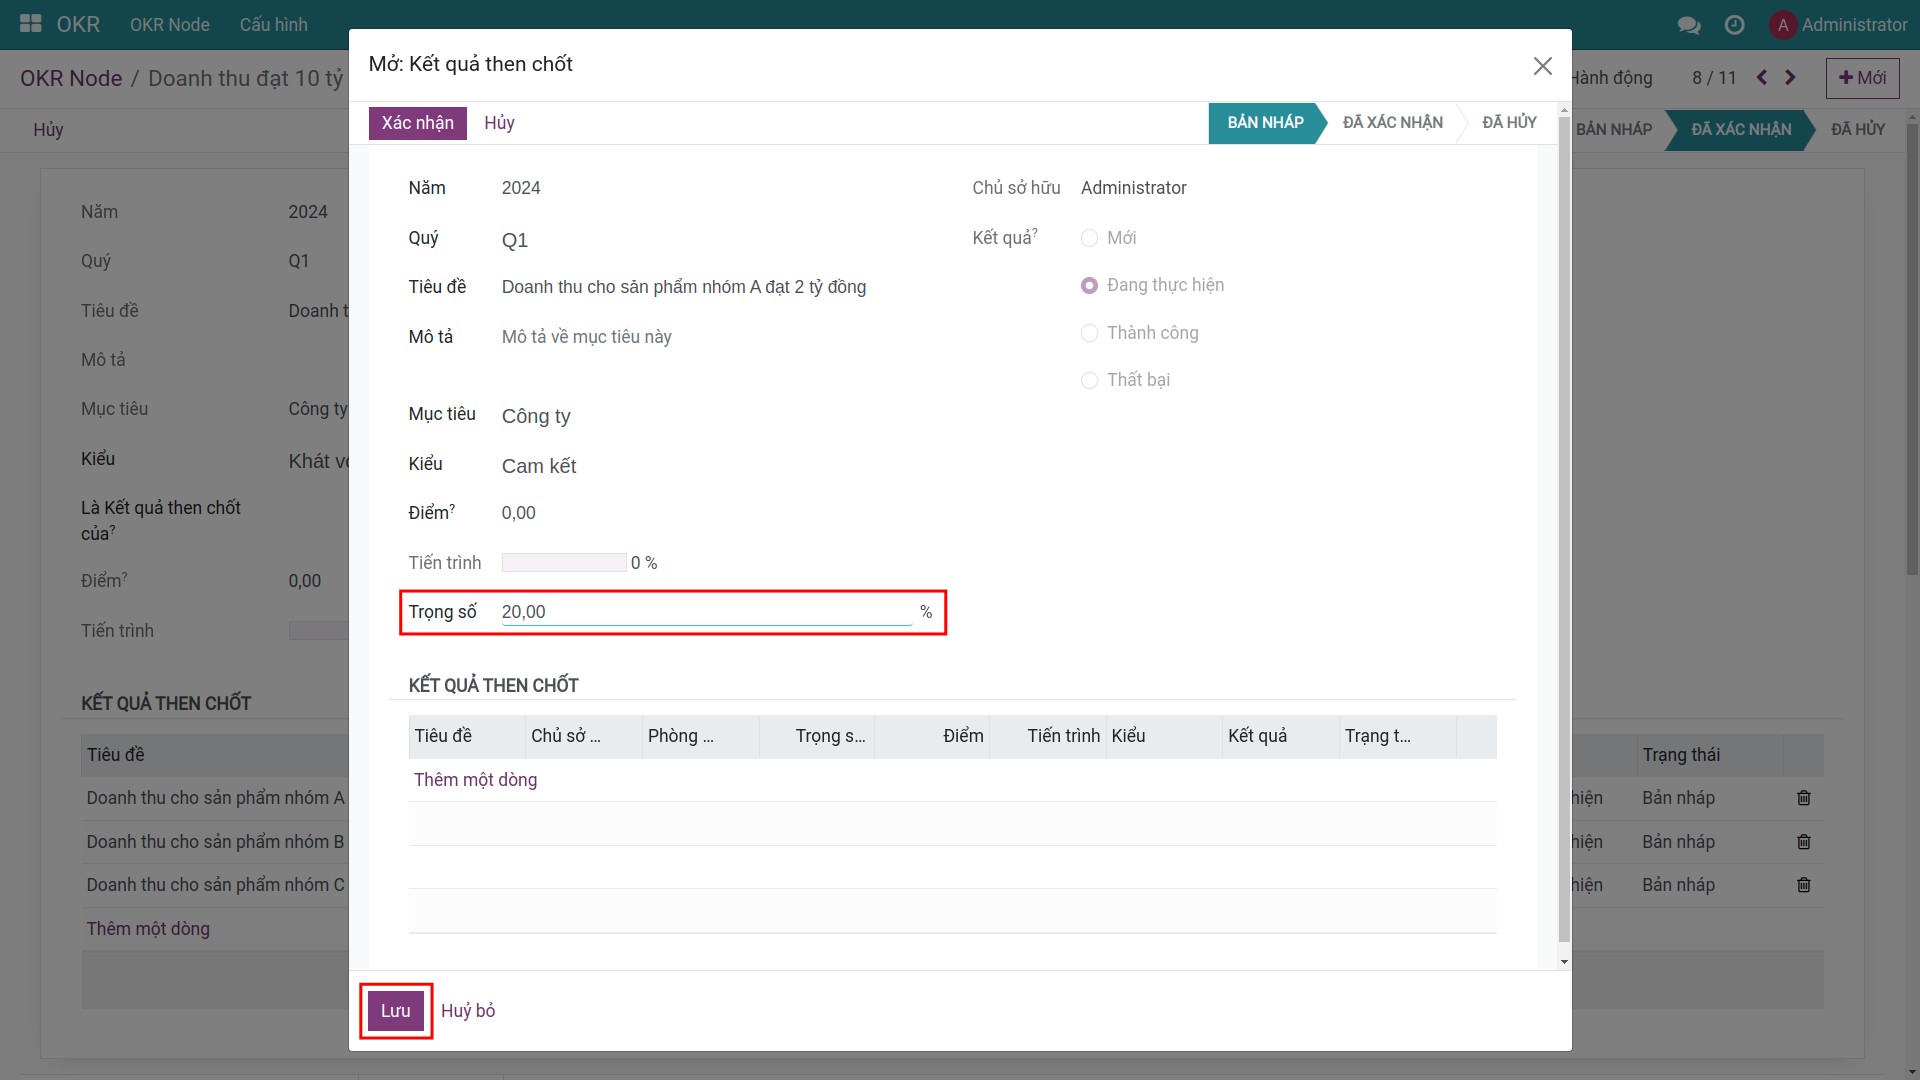This screenshot has width=1920, height=1080.
Task: Delete the first key result row
Action: pyautogui.click(x=1803, y=798)
